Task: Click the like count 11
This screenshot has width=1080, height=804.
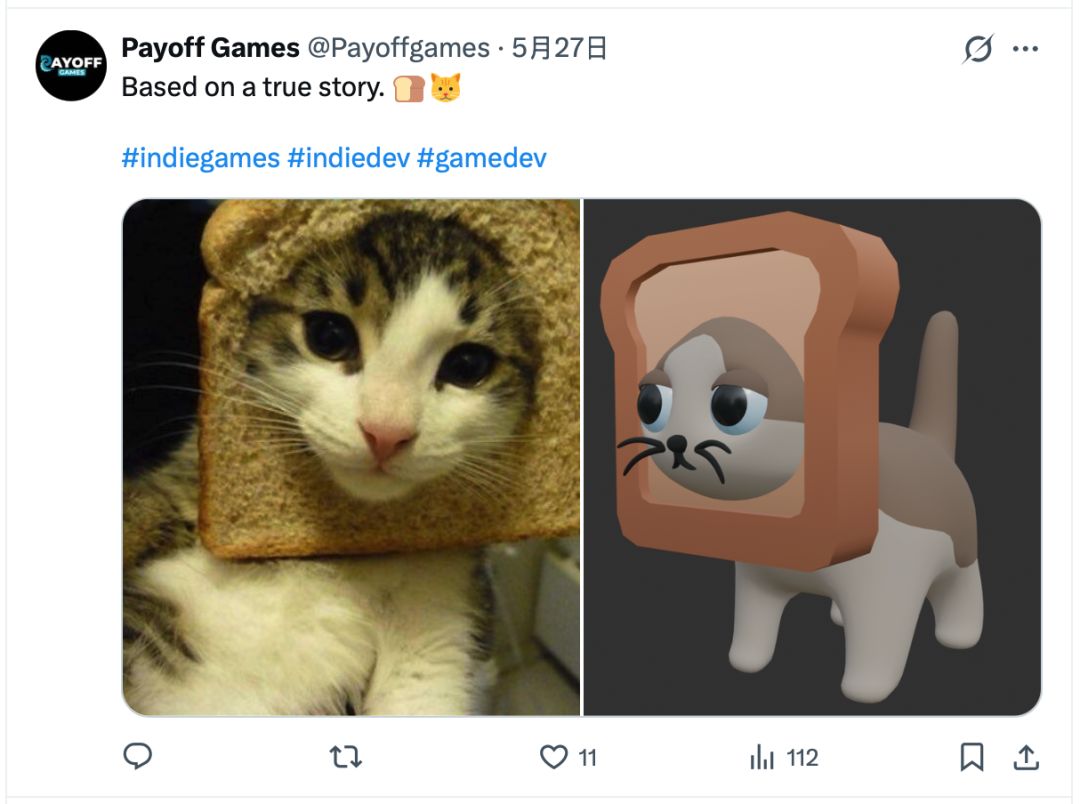Action: (588, 758)
